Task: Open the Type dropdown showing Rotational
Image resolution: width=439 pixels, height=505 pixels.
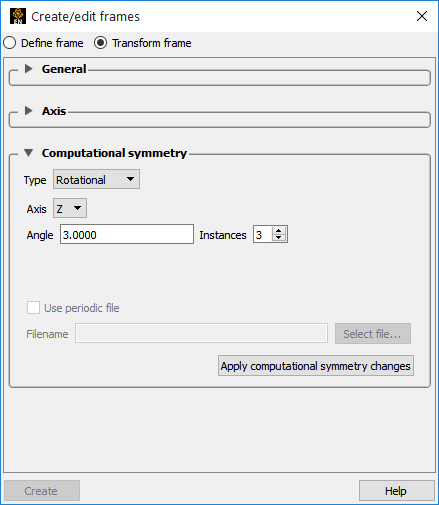Action: click(96, 179)
